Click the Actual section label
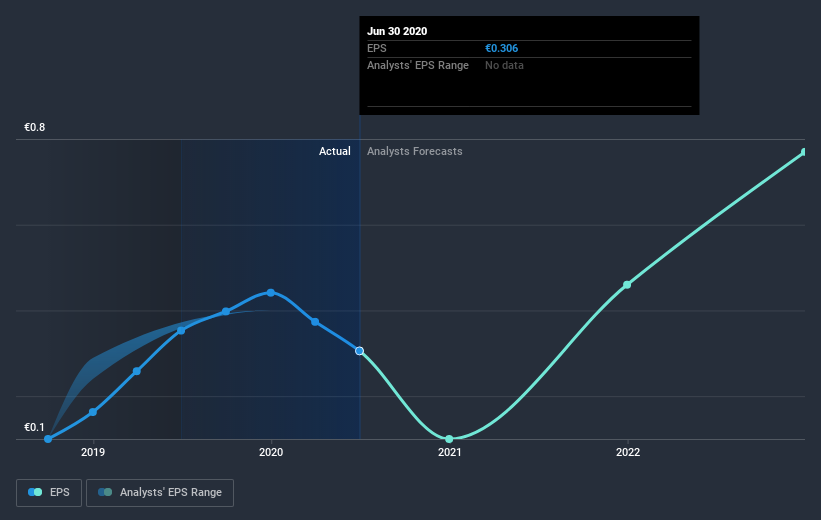The image size is (821, 520). coord(335,151)
